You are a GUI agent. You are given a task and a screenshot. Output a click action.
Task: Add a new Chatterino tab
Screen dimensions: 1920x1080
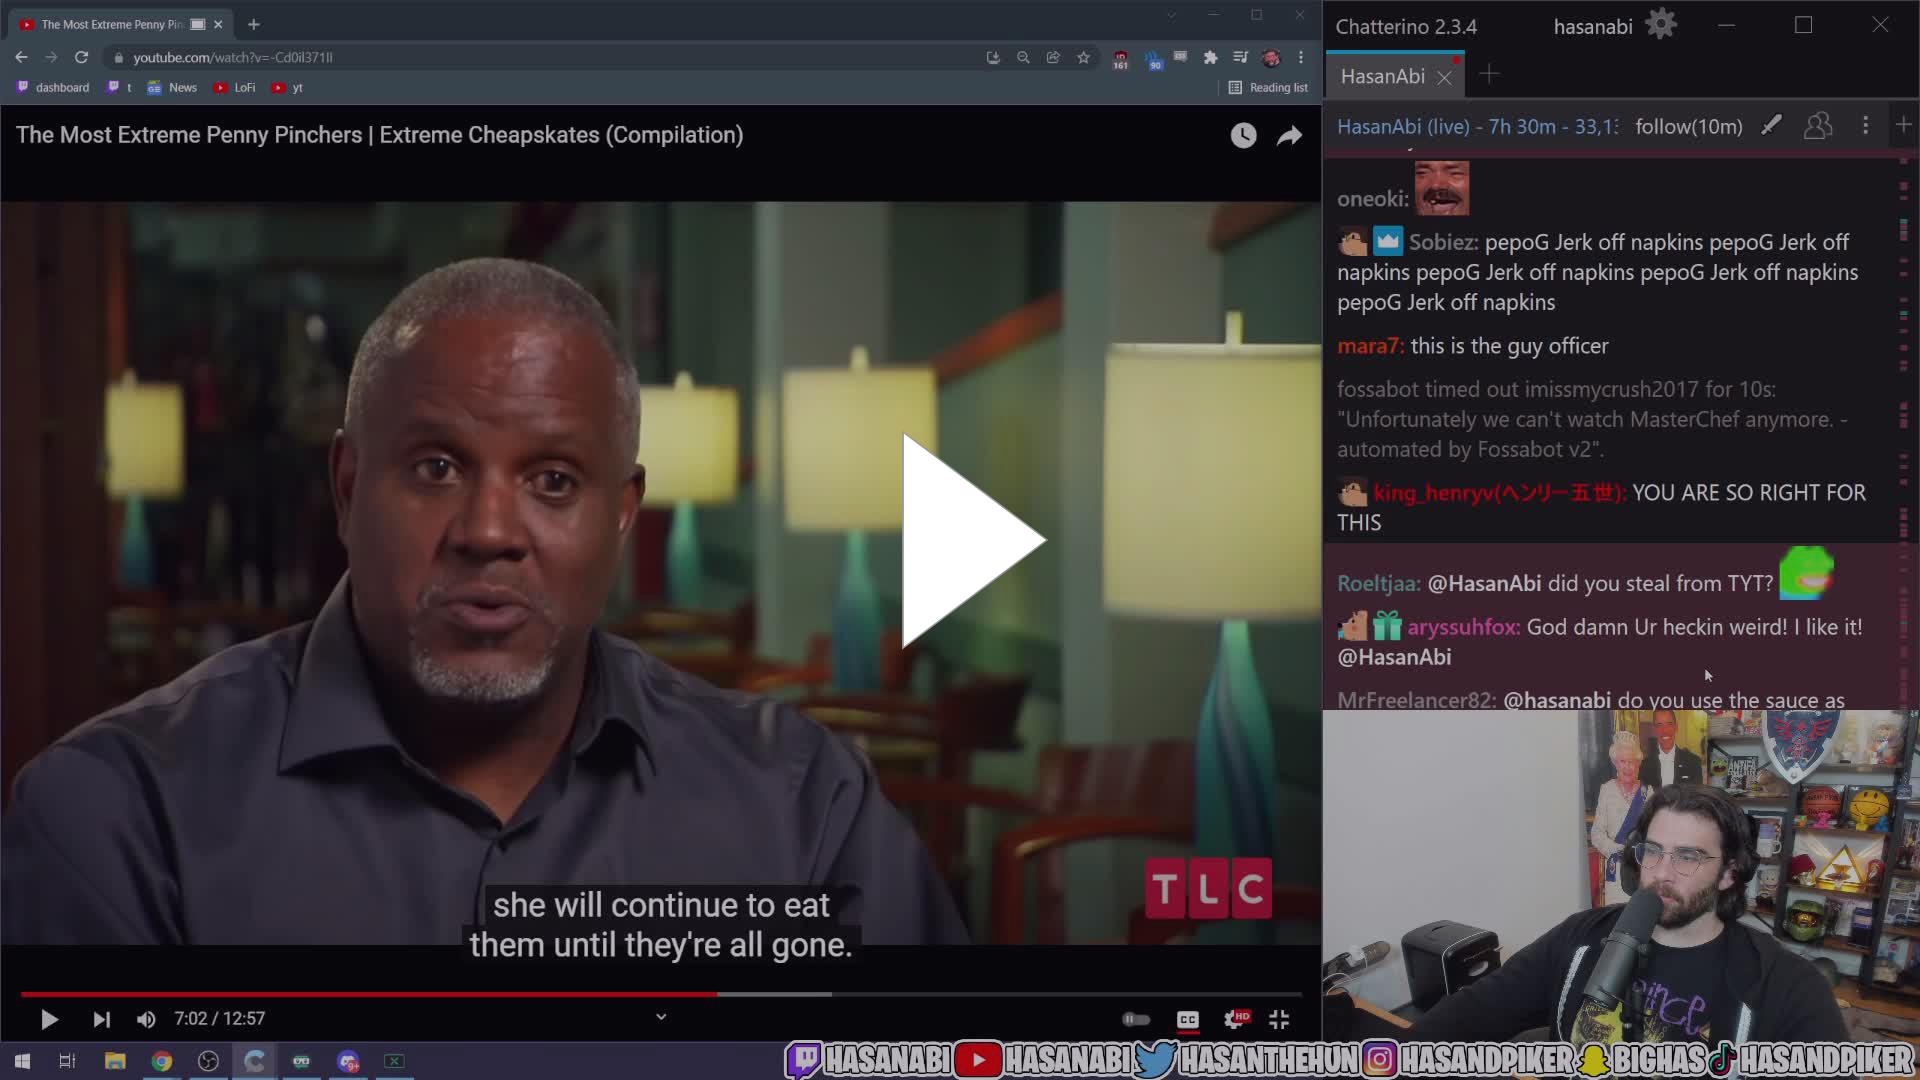coord(1489,75)
